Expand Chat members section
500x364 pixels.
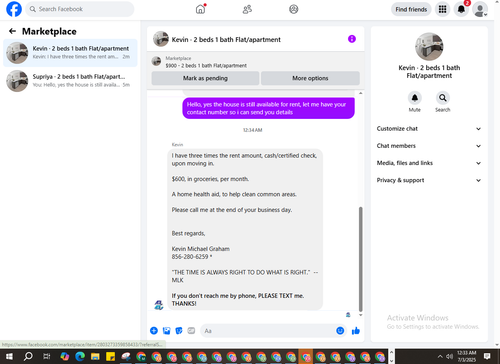(x=429, y=146)
